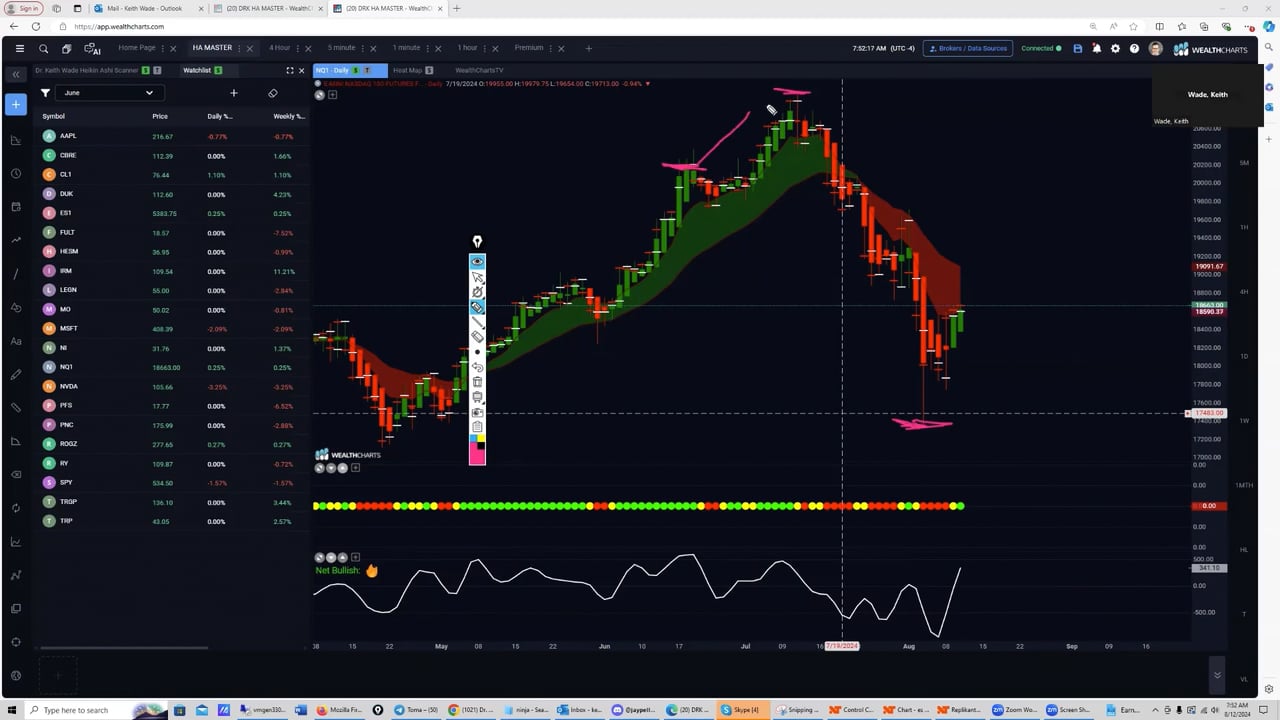1280x720 pixels.
Task: Click the trash delete drawings icon
Action: click(477, 382)
